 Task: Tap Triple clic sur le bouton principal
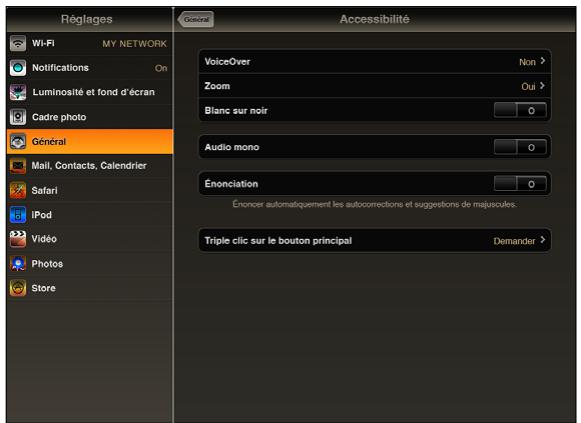(278, 241)
